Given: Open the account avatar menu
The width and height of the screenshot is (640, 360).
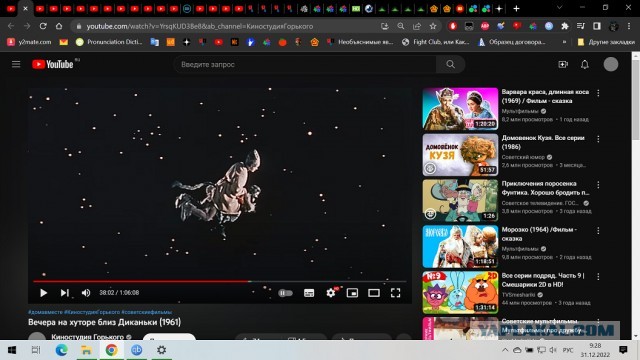Looking at the screenshot, I should click(611, 64).
